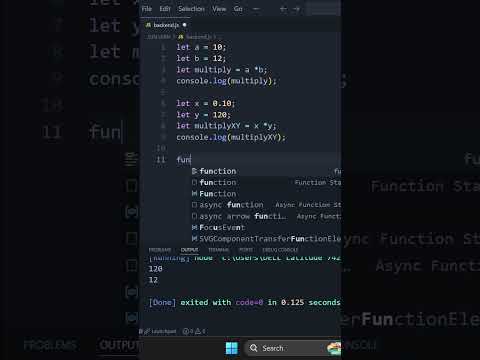Switch to the PROBLEMS panel tab
Image resolution: width=480 pixels, height=360 pixels.
[x=160, y=250]
